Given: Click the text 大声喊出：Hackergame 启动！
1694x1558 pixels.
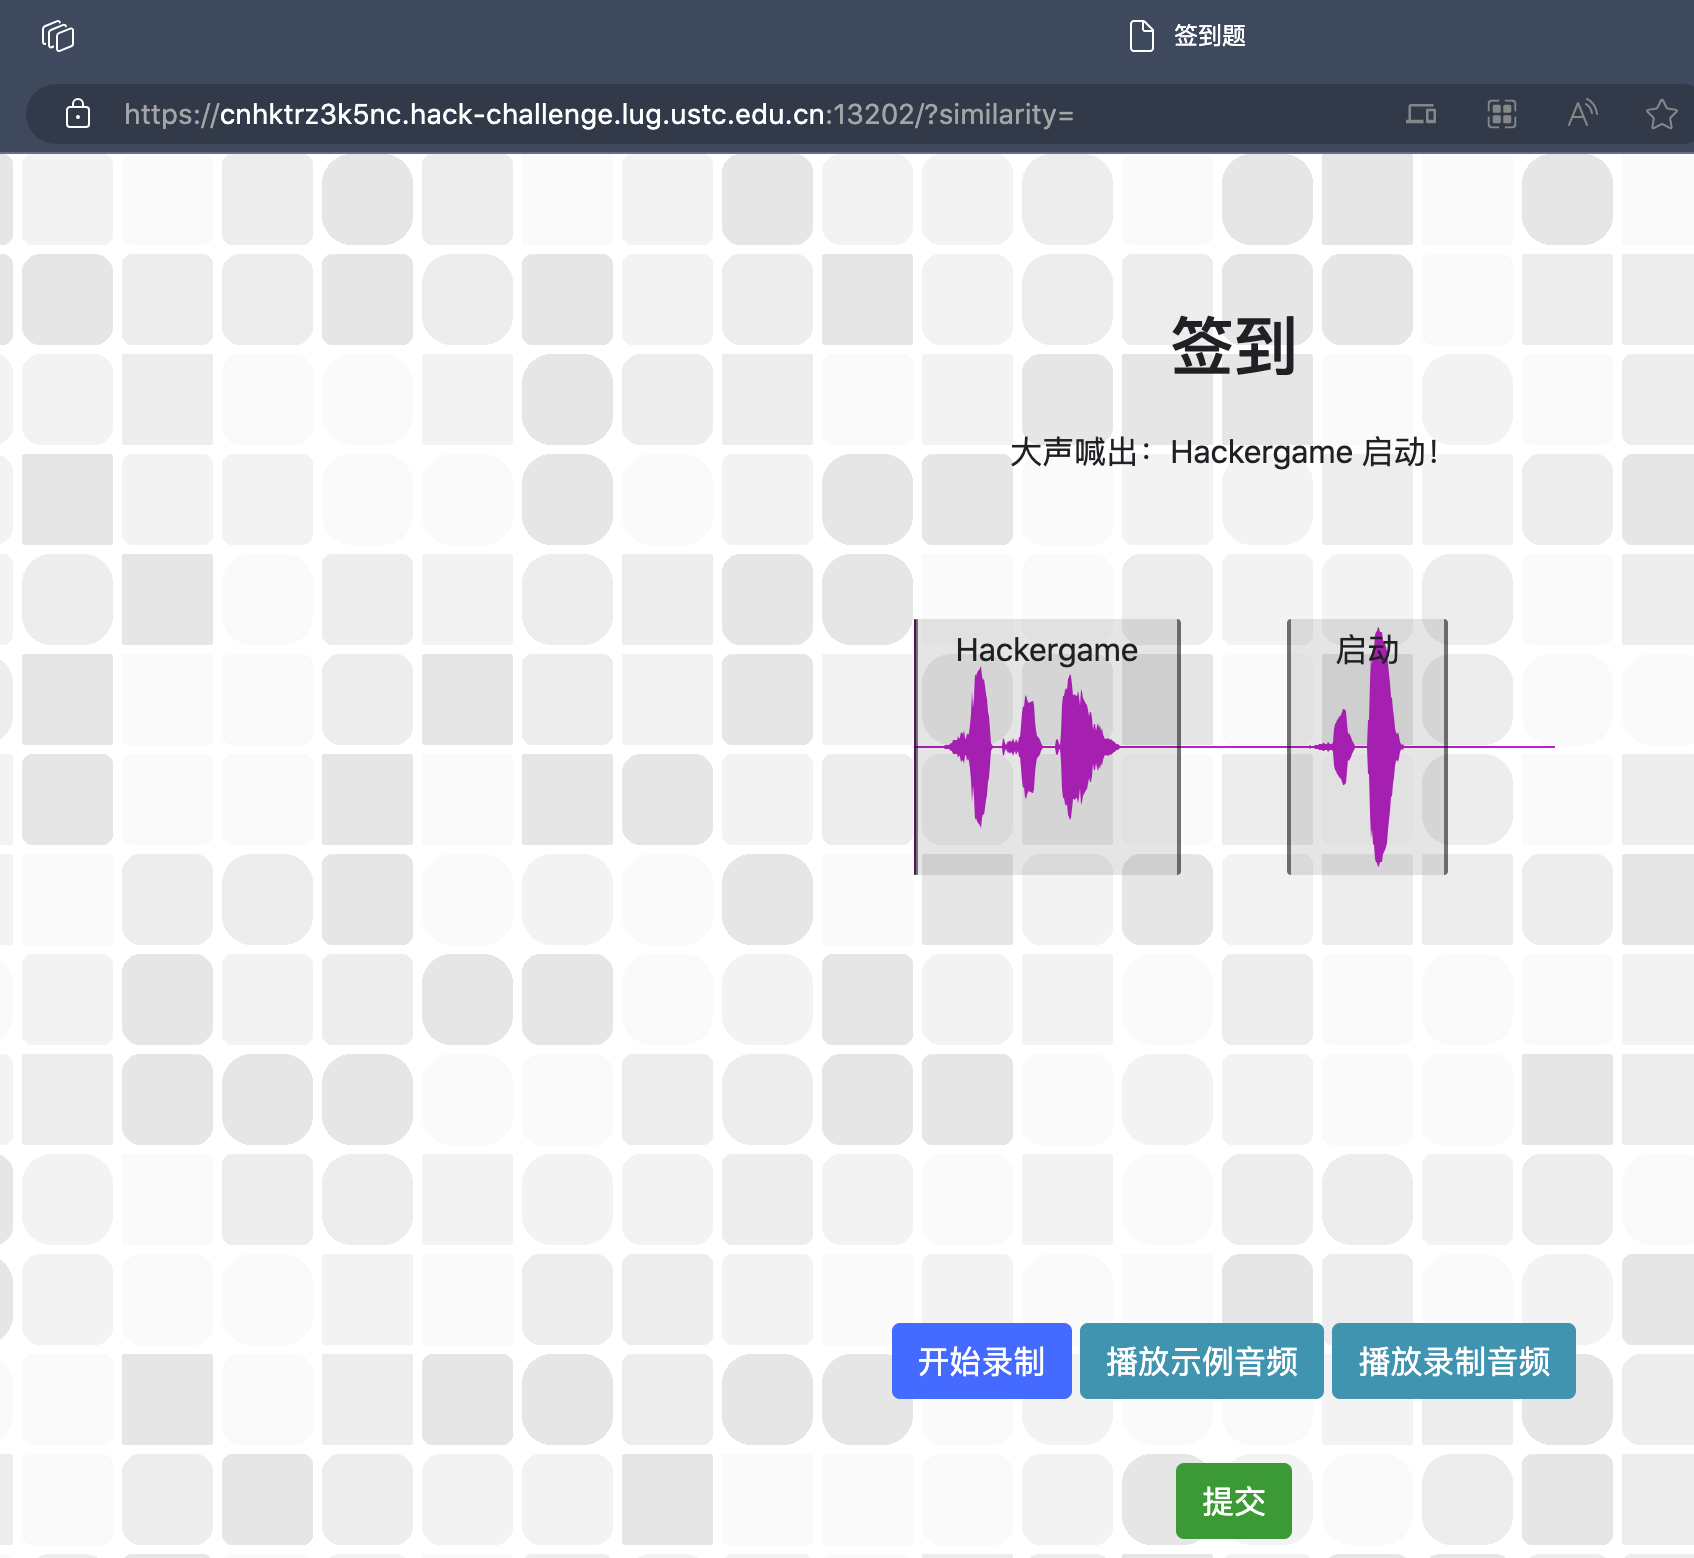Looking at the screenshot, I should coord(1225,452).
